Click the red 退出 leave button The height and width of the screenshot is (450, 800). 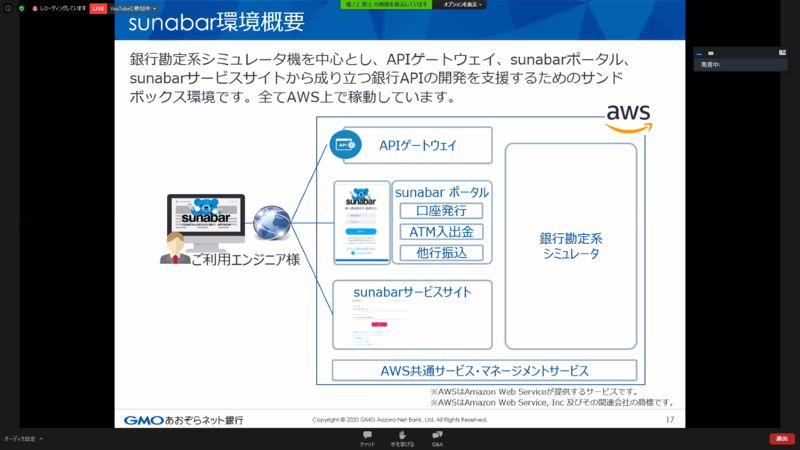click(782, 439)
